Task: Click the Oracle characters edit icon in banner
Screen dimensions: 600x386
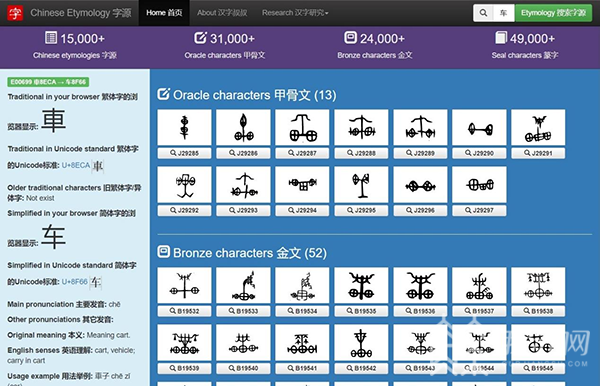Action: (200, 38)
